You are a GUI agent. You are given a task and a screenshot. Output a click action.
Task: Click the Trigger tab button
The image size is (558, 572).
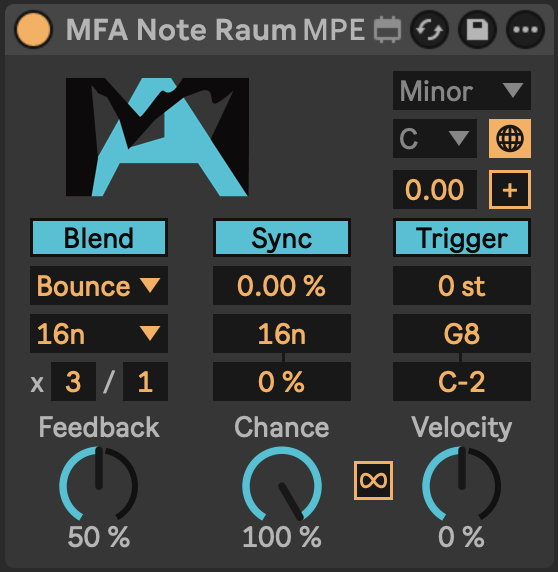point(462,238)
